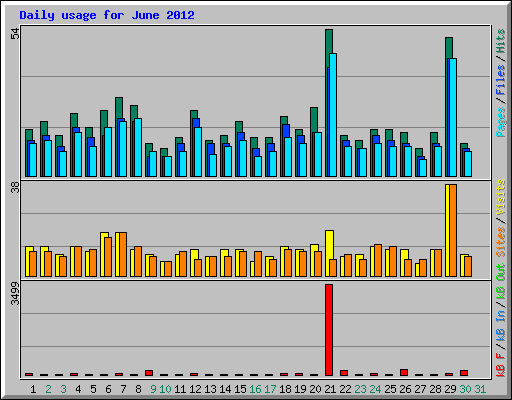Click day 4 on the x-axis
The image size is (512, 400).
(78, 389)
